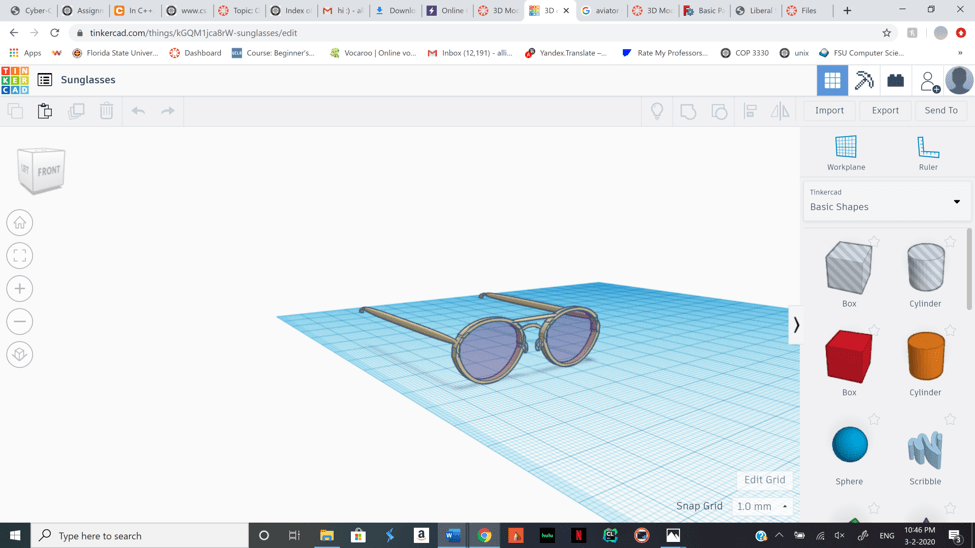Switch between perspective and orthographic view

tap(20, 355)
